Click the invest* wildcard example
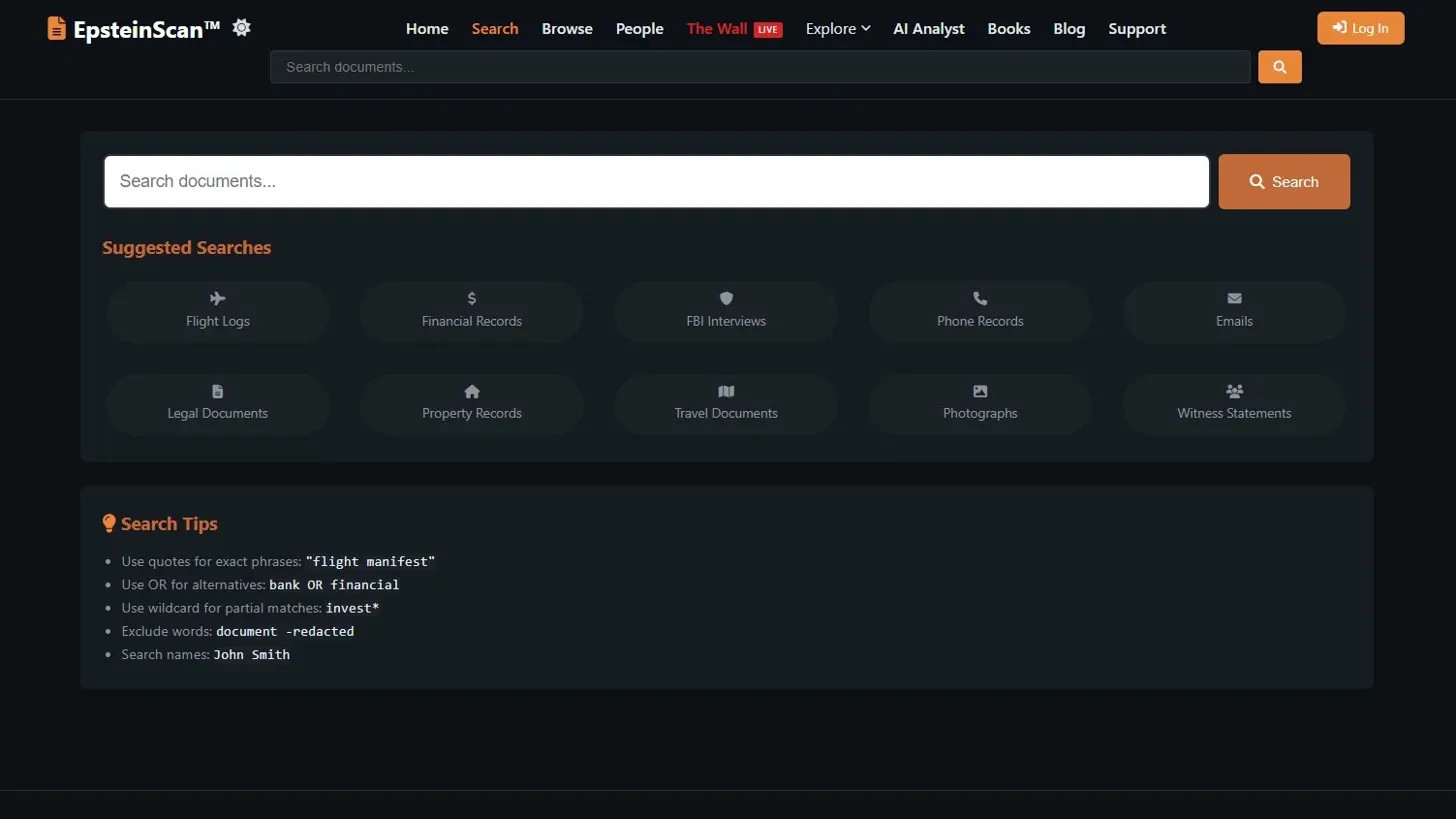 [x=352, y=608]
